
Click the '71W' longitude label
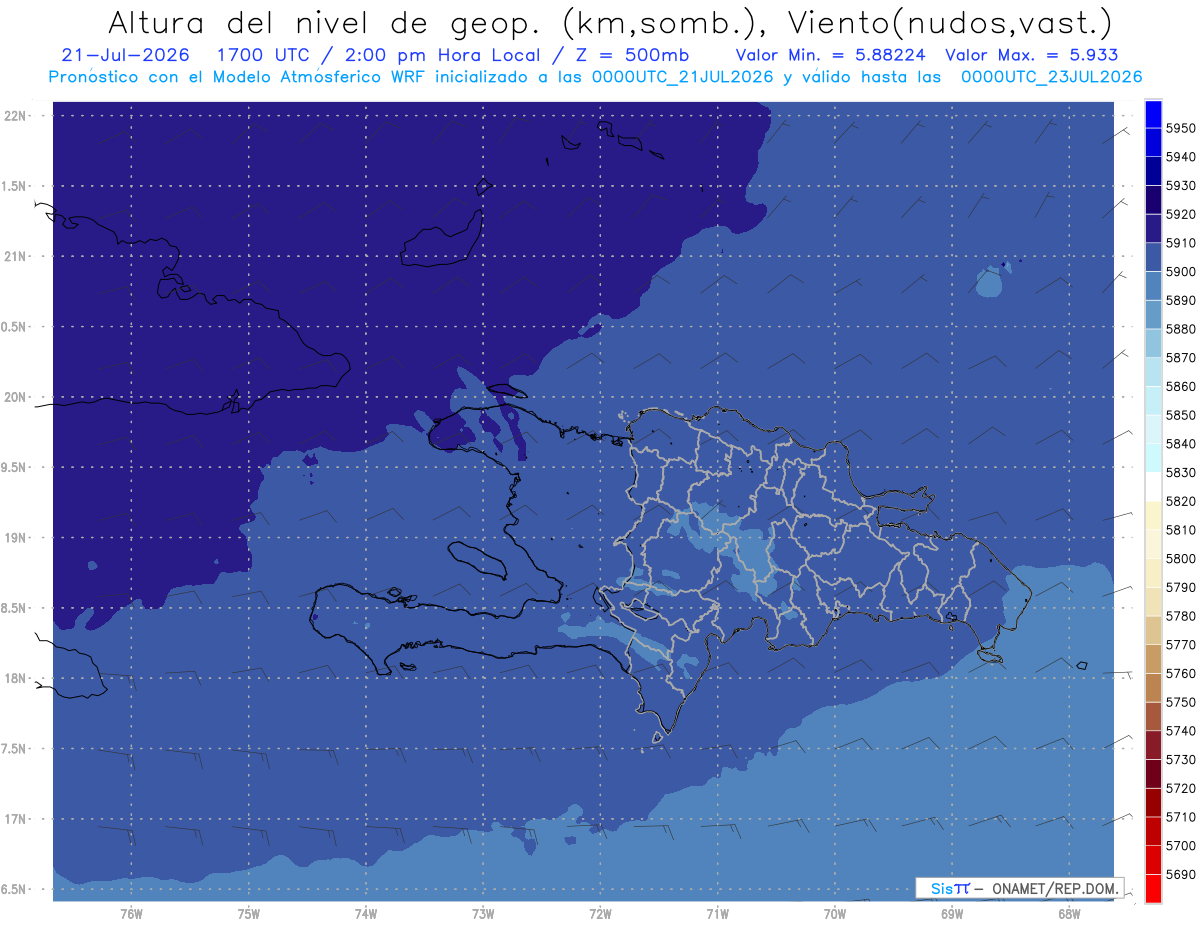click(717, 913)
